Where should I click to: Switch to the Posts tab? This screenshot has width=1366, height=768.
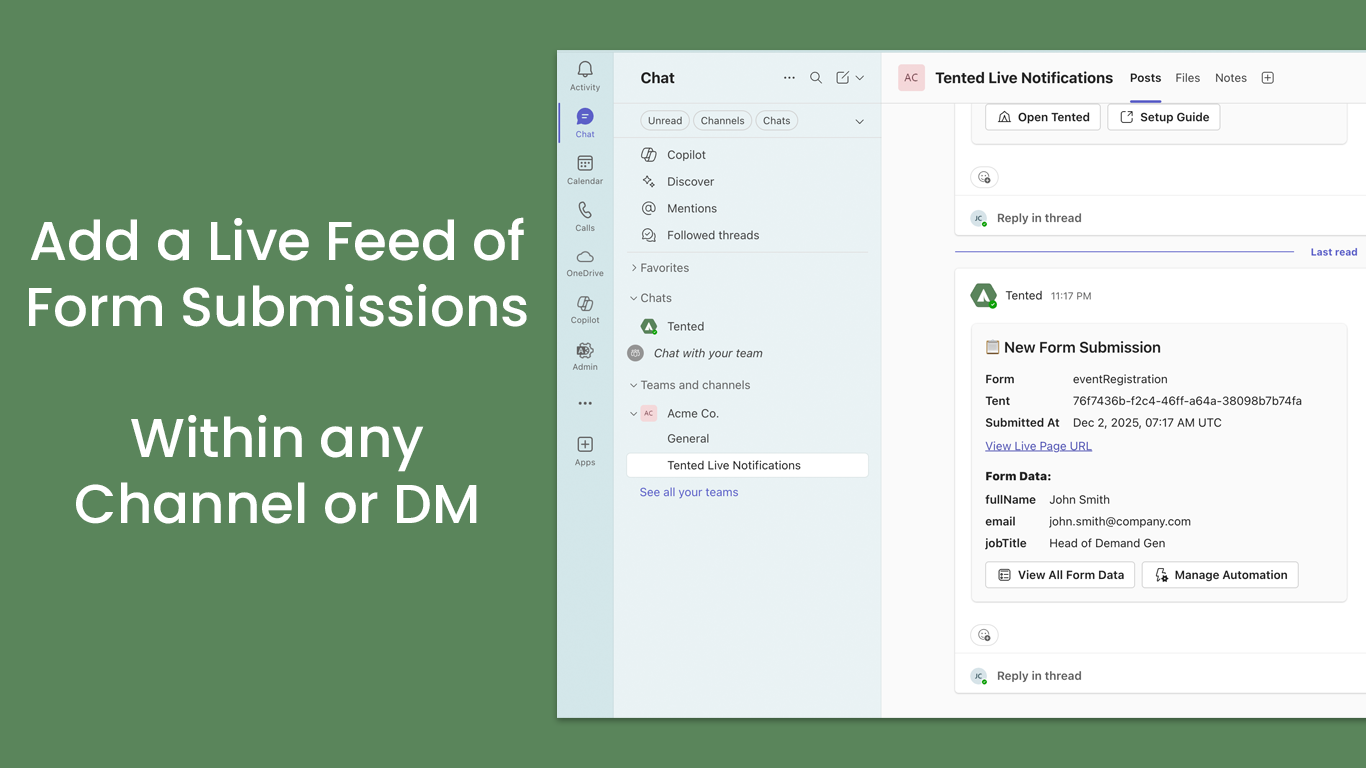coord(1145,78)
